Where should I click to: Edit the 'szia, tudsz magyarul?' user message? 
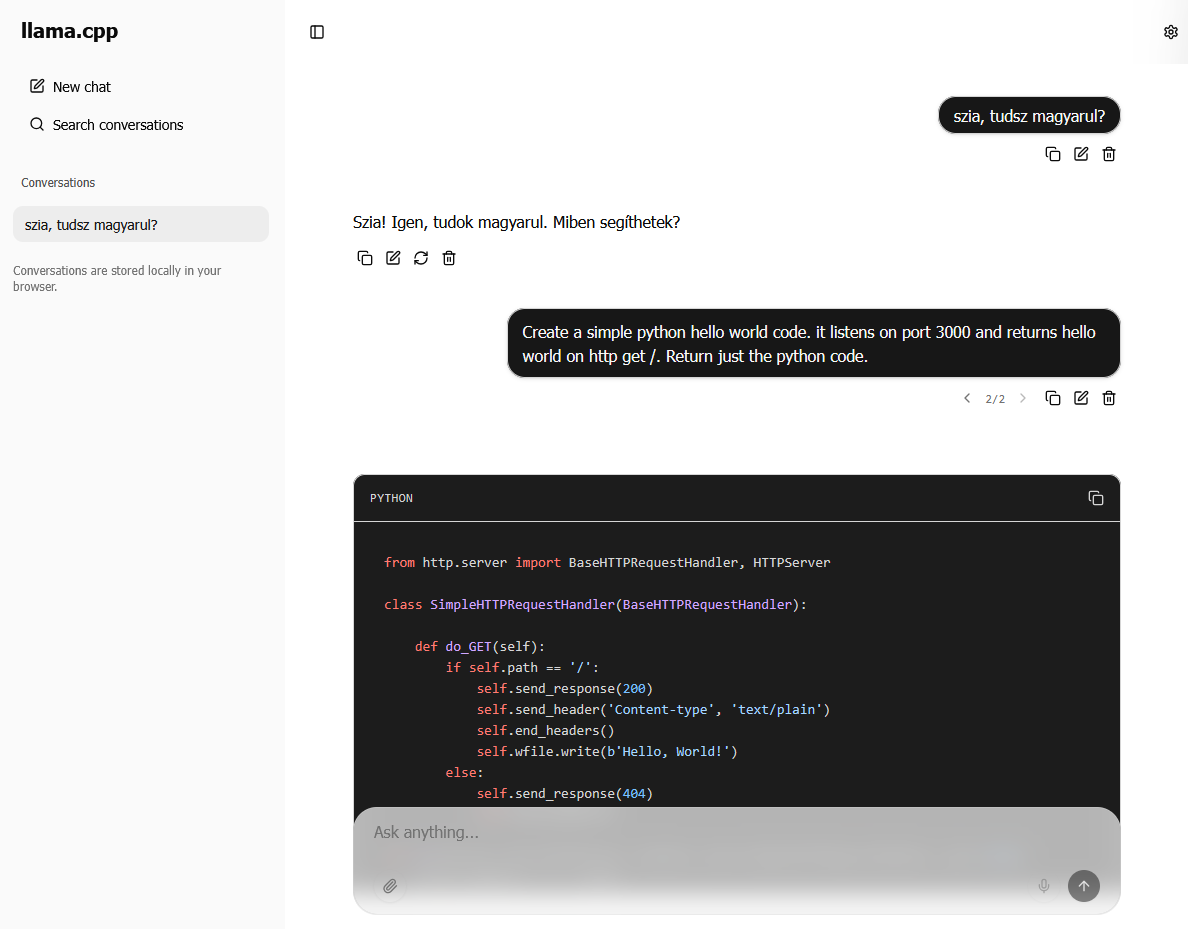1081,154
